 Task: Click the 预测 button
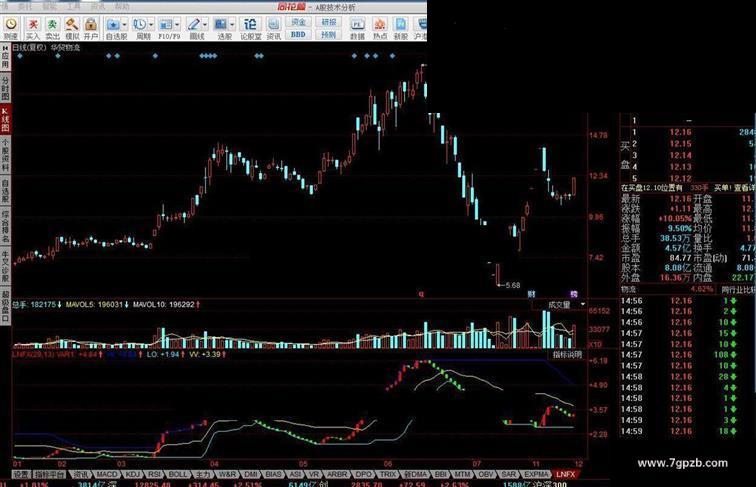(329, 35)
